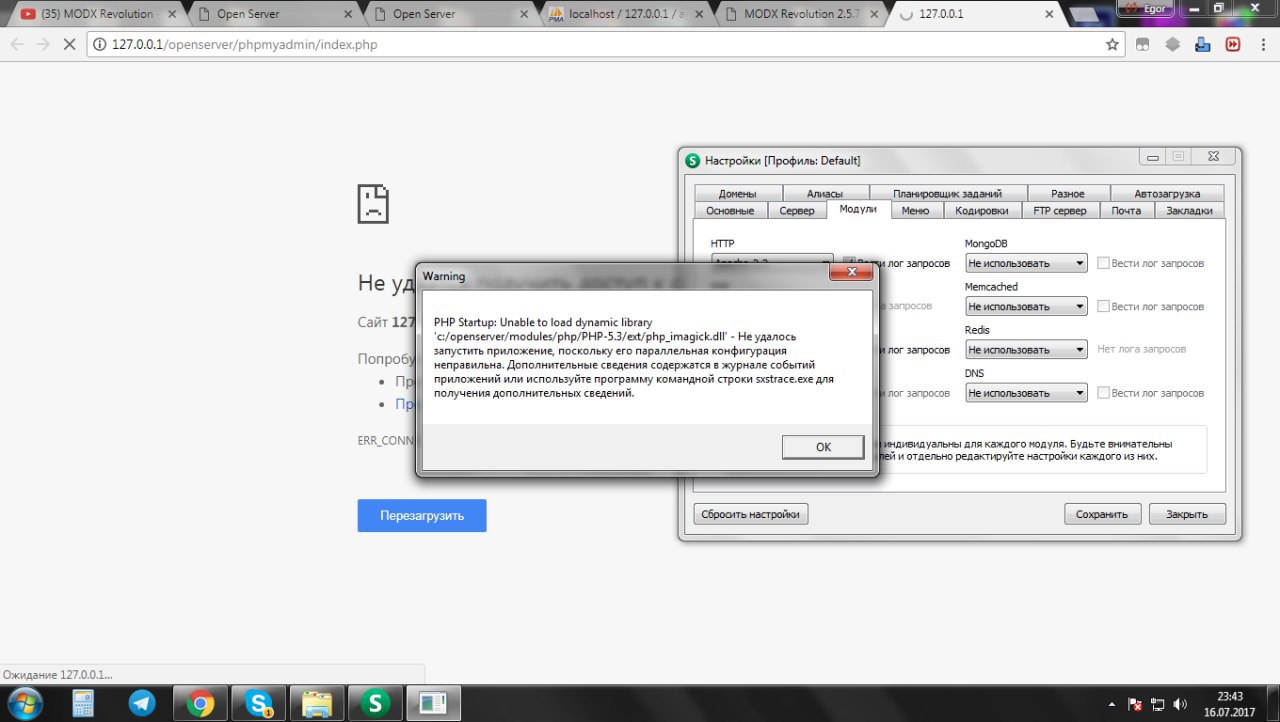Open the Меню tab in settings

[915, 210]
